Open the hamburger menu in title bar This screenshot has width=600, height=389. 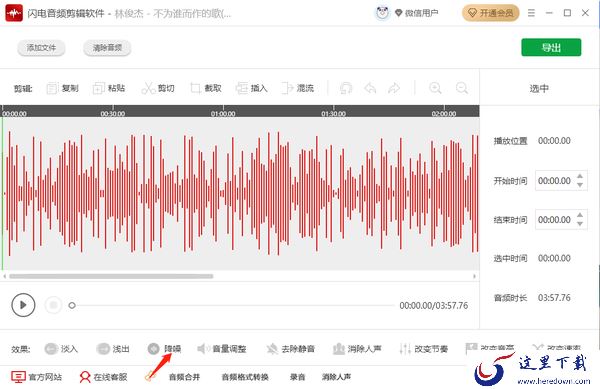click(531, 13)
